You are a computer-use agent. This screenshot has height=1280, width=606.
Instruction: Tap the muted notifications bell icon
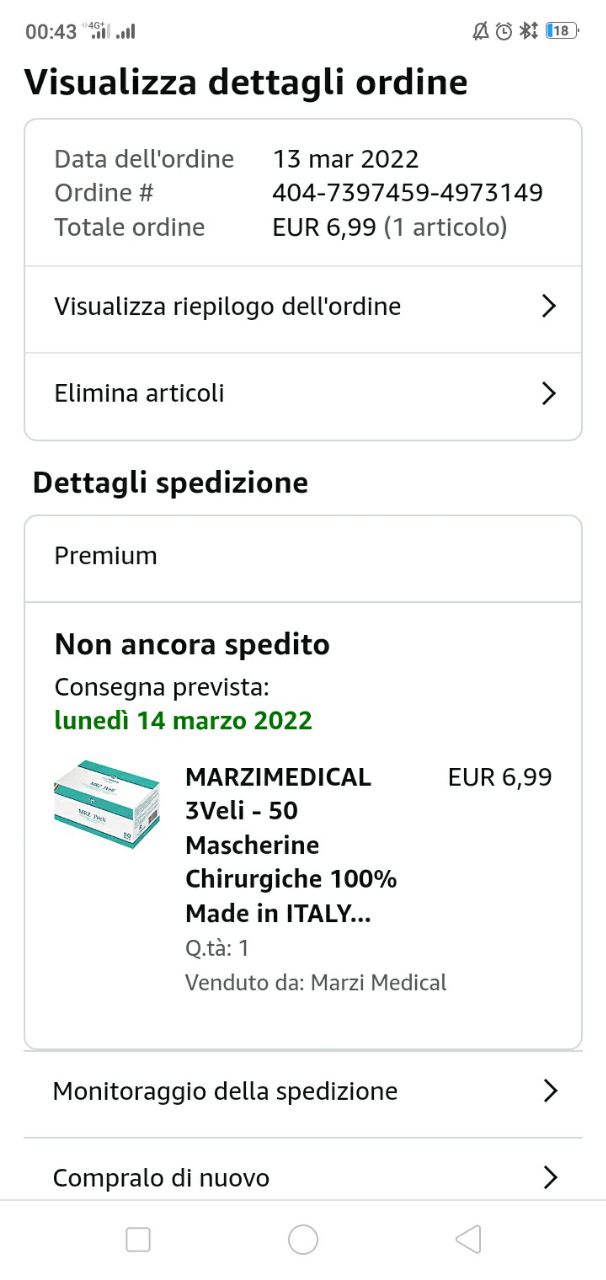coord(481,31)
